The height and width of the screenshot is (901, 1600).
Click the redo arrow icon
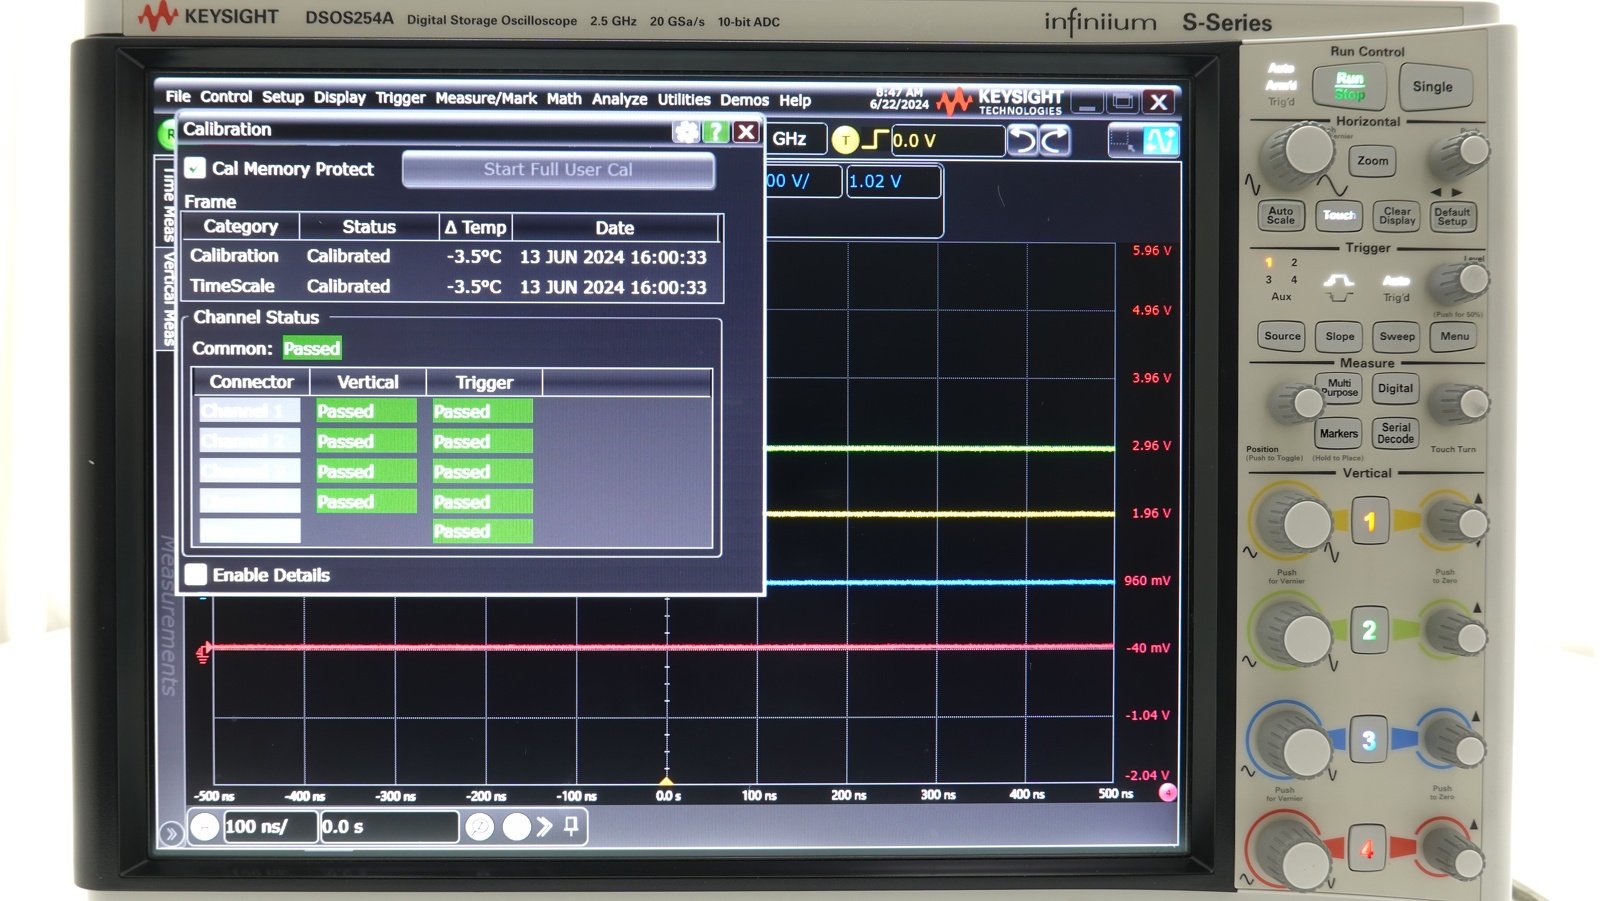click(1054, 140)
